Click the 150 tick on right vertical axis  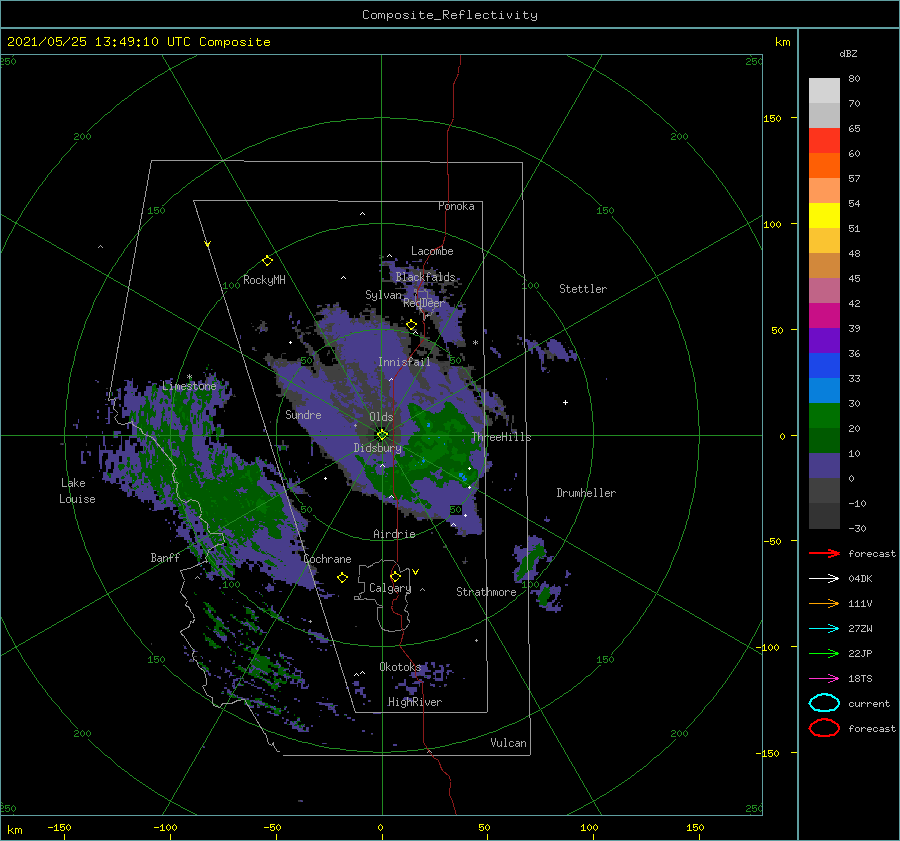pyautogui.click(x=772, y=118)
